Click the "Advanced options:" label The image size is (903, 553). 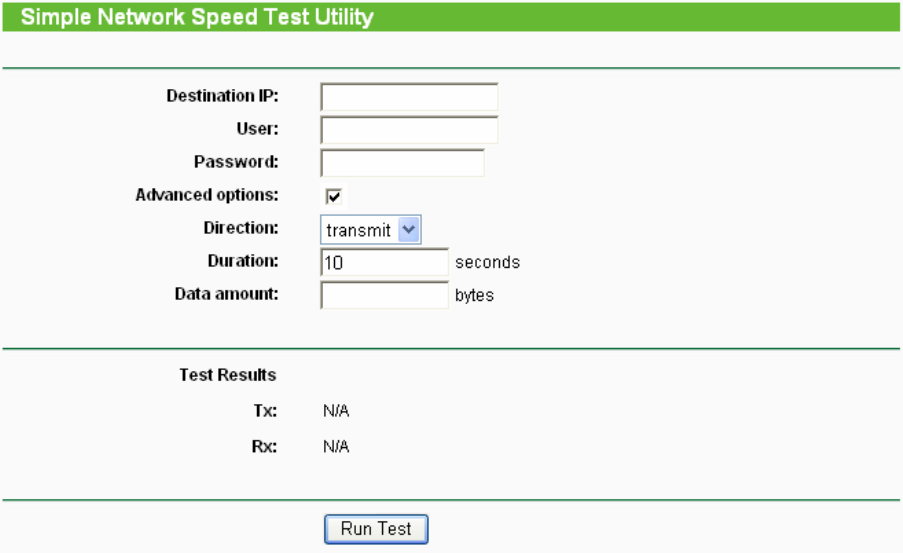[207, 195]
